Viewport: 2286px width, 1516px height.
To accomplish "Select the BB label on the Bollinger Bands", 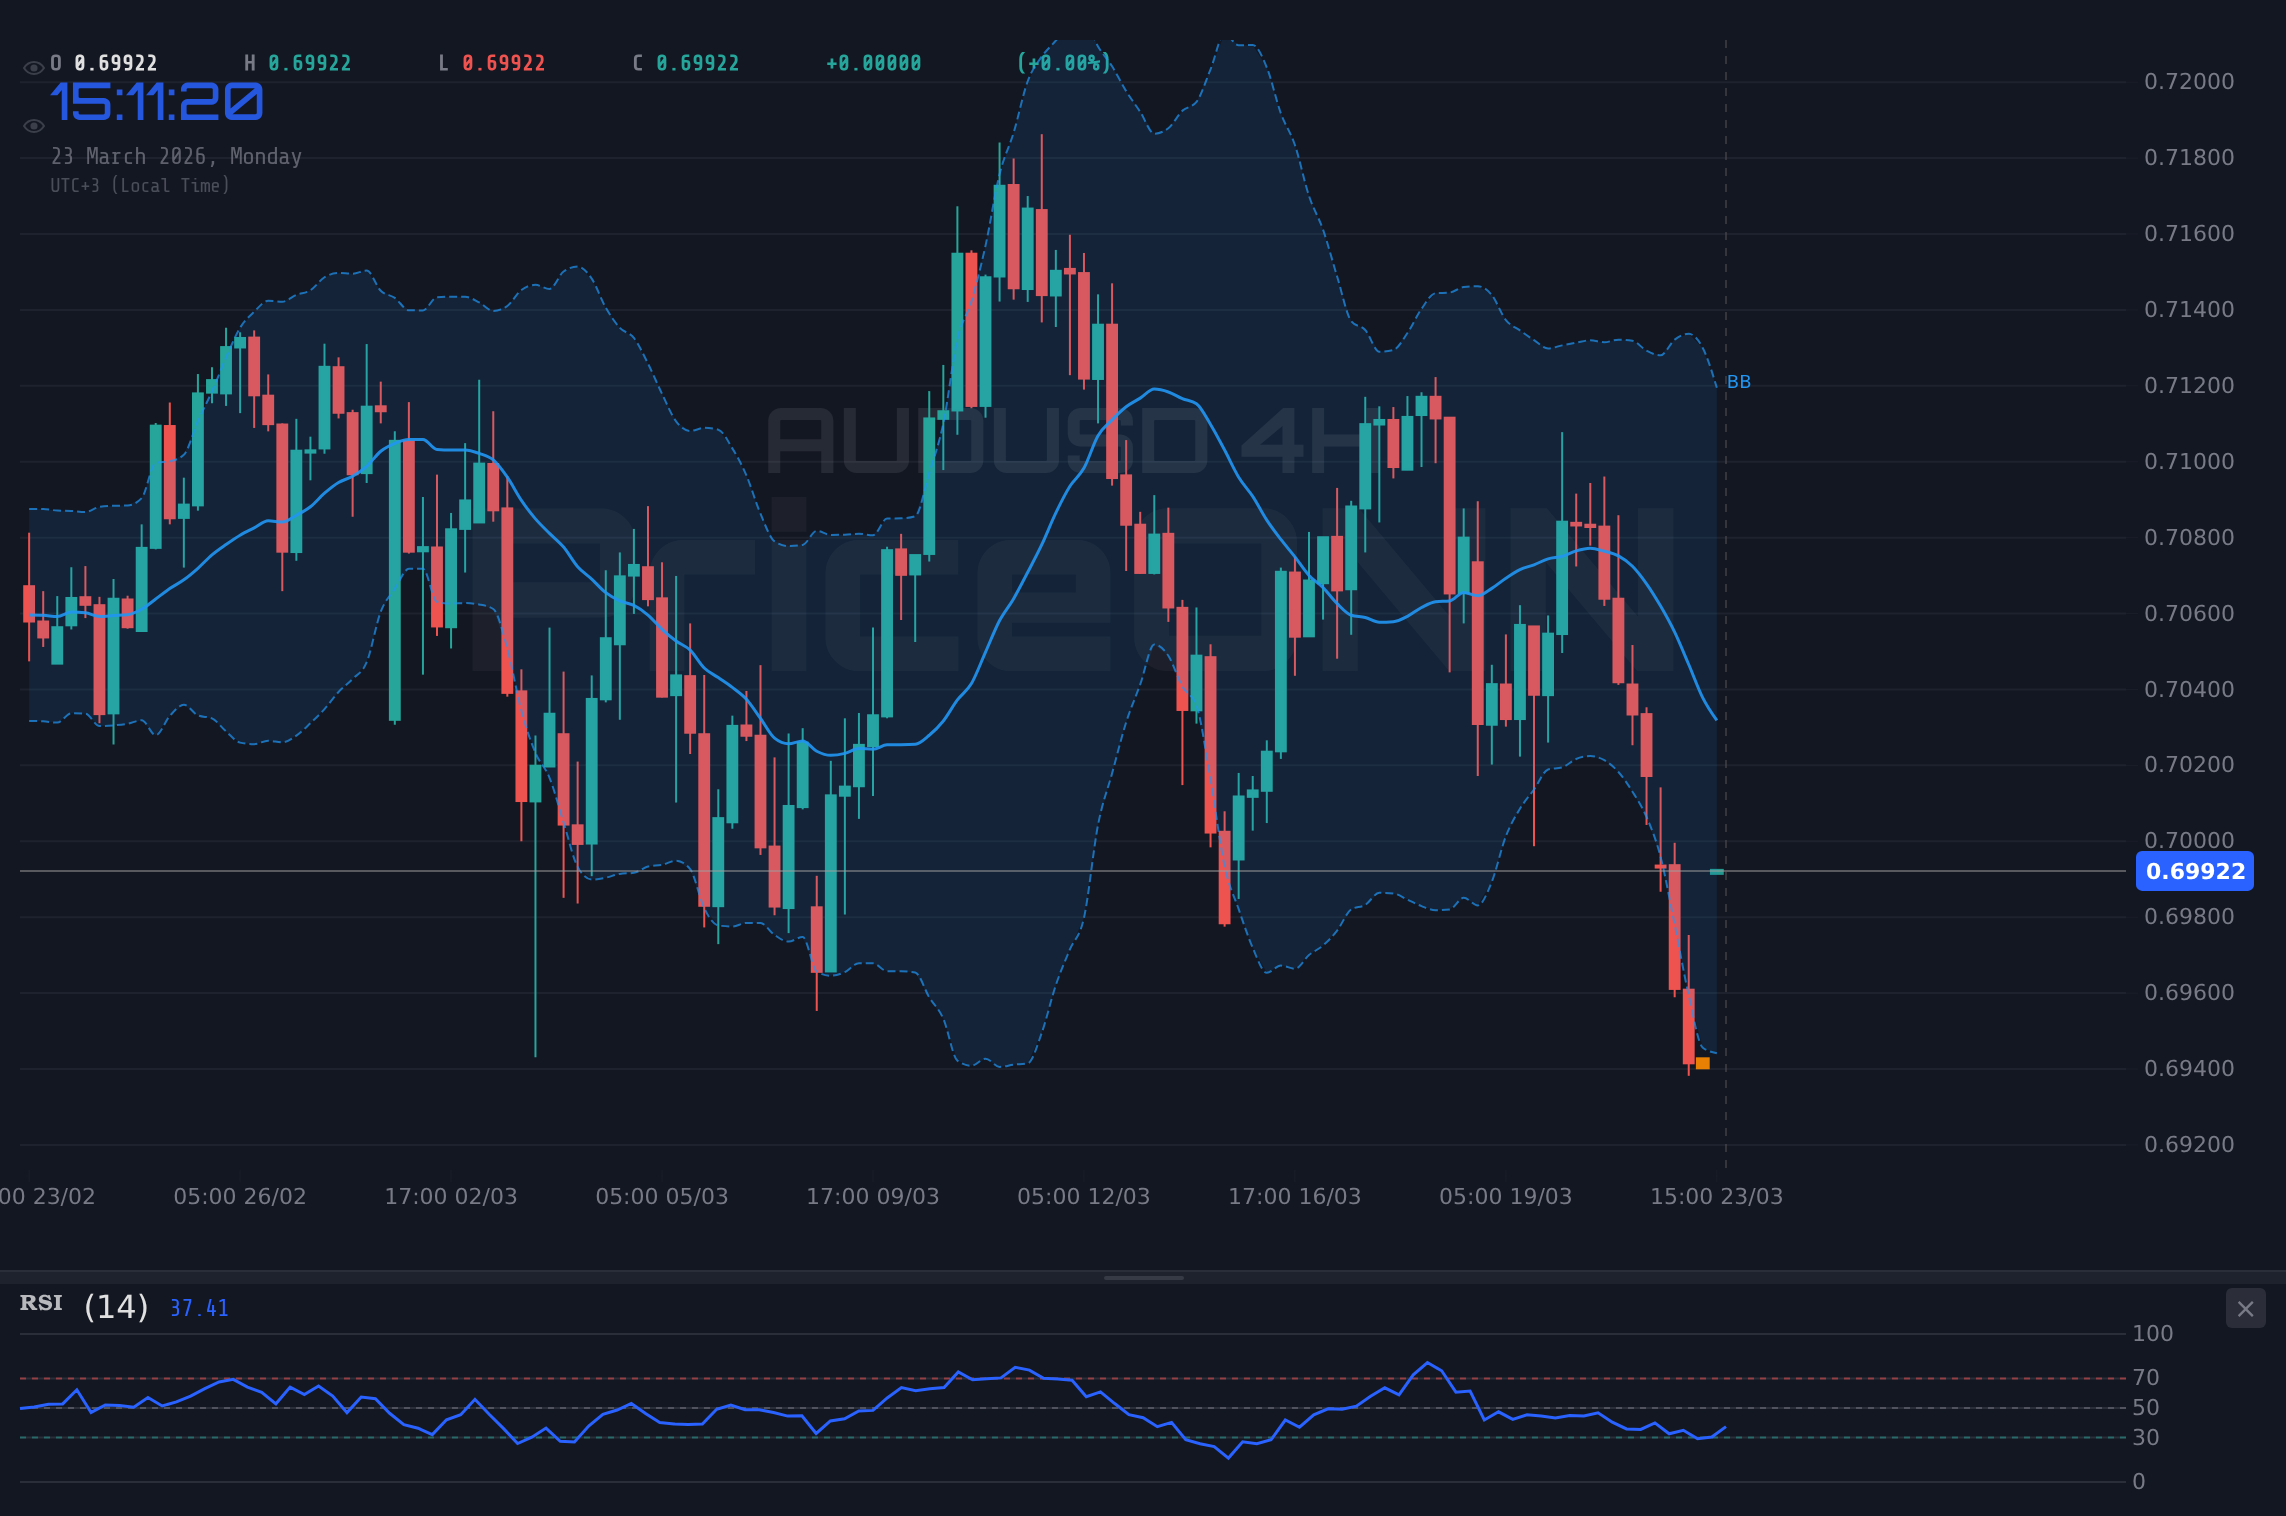I will click(x=1737, y=381).
